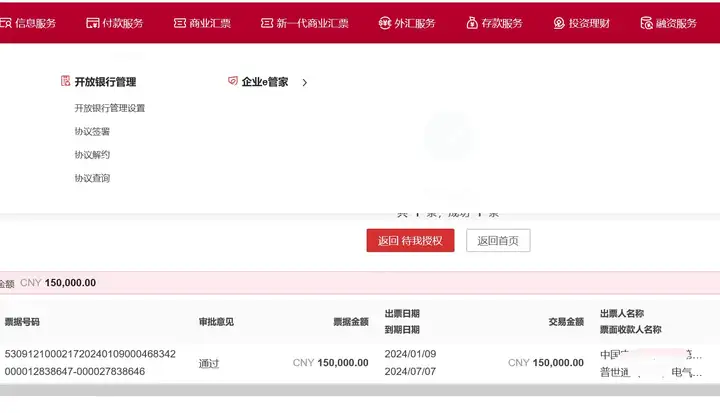Click the 商业汇票 ticket icon

point(180,23)
